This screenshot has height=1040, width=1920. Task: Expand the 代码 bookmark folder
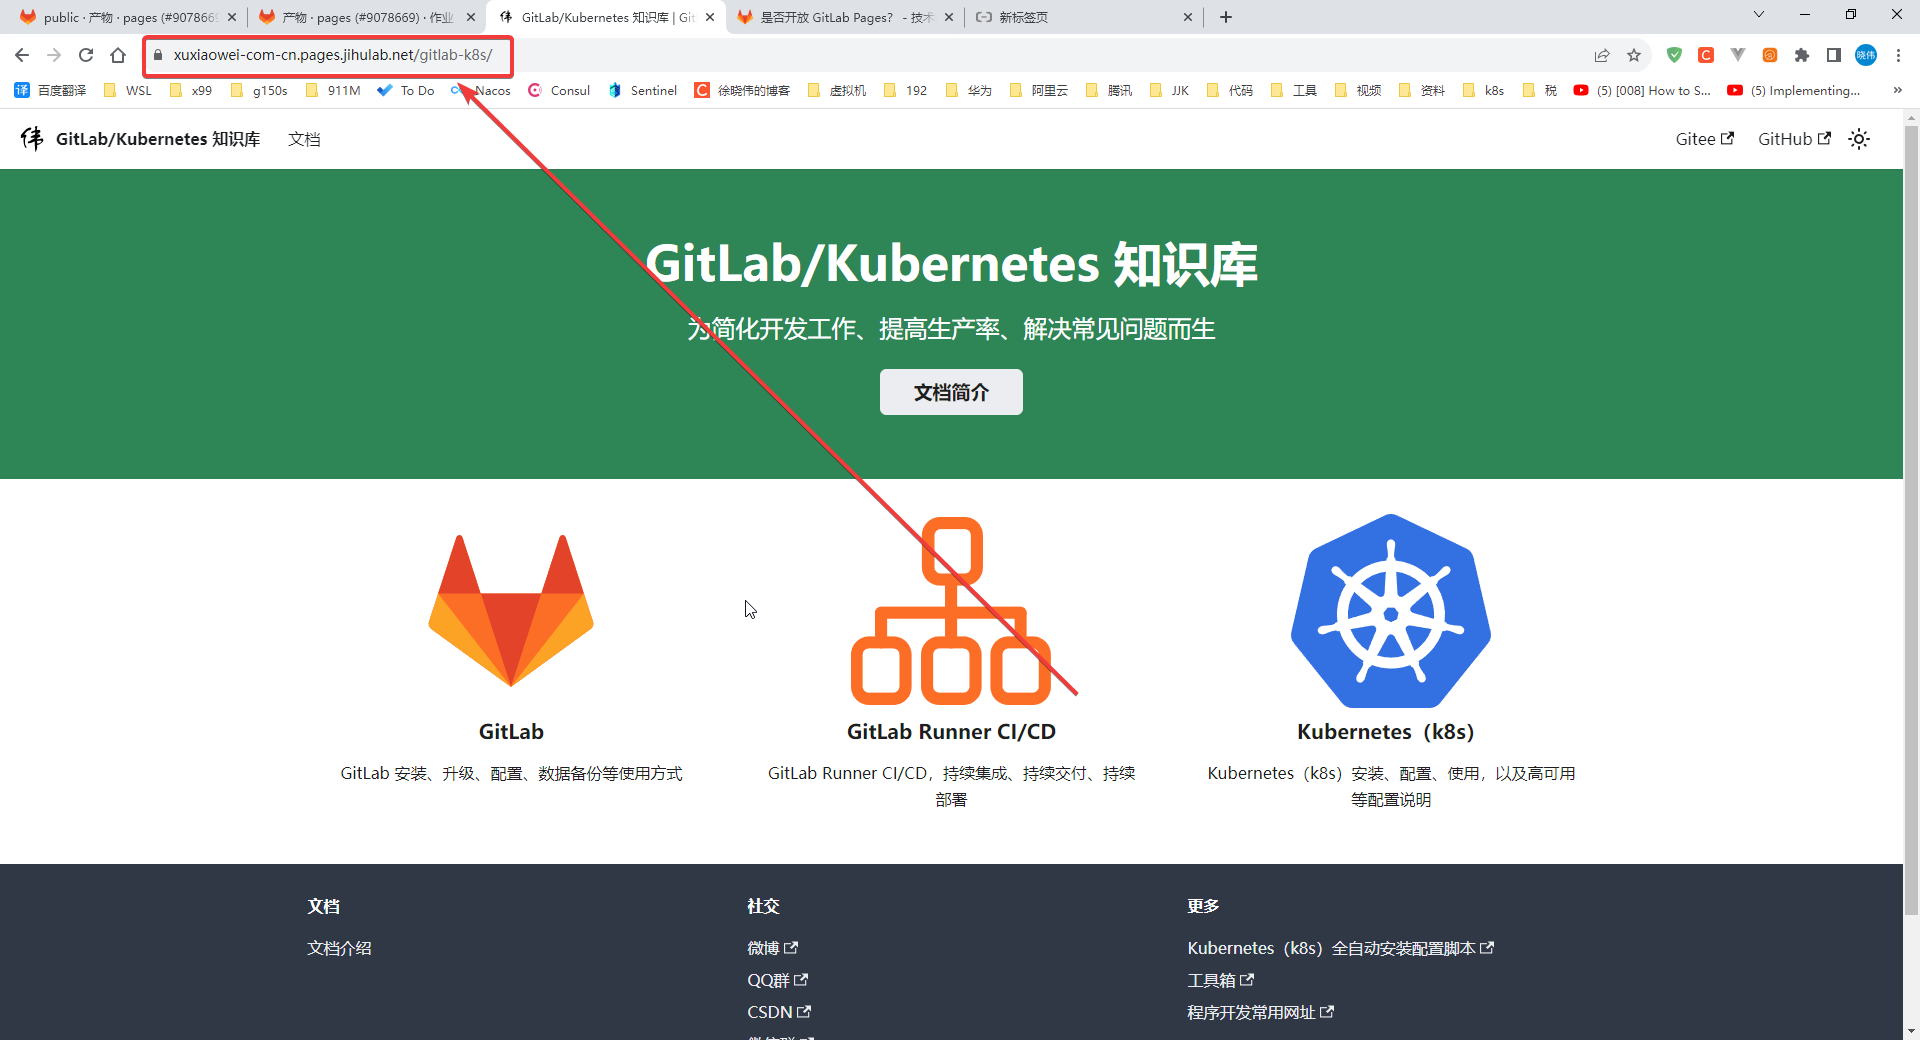pos(1230,90)
